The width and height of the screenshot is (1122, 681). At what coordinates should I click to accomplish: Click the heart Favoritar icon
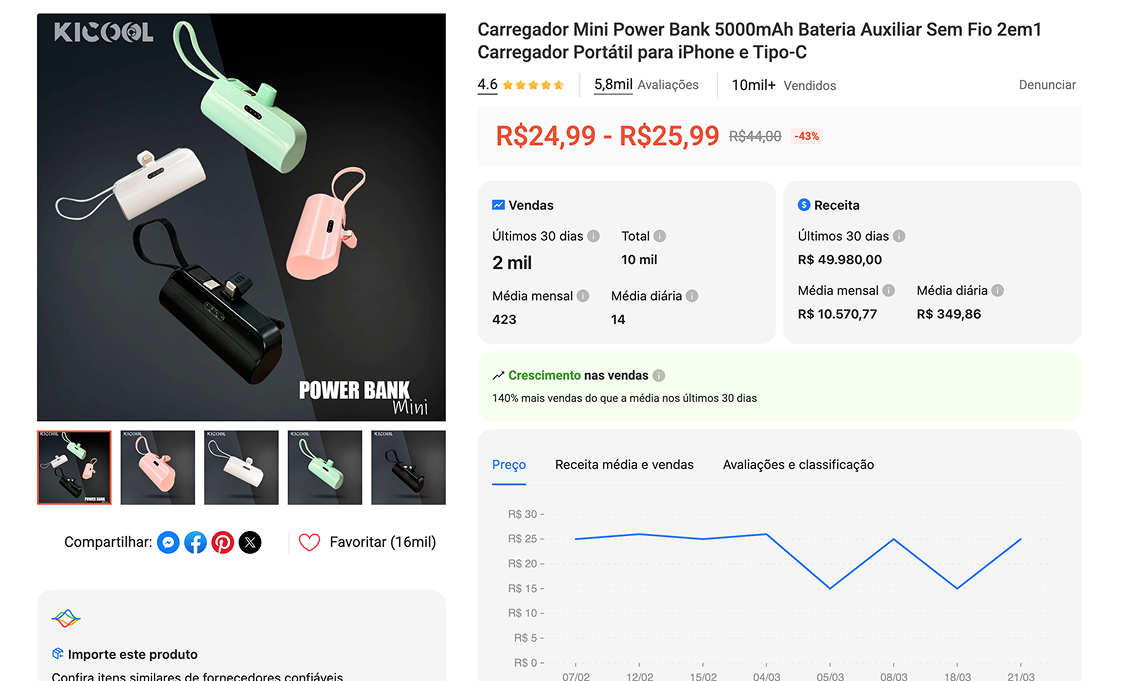tap(310, 542)
